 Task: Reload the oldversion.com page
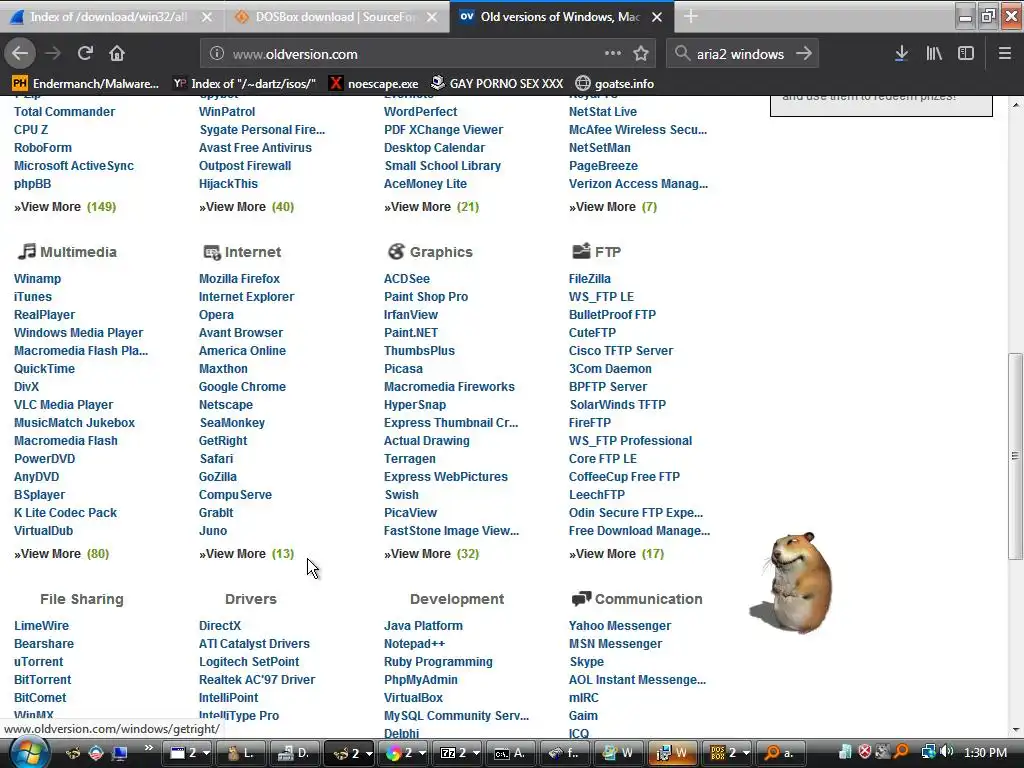coord(85,53)
